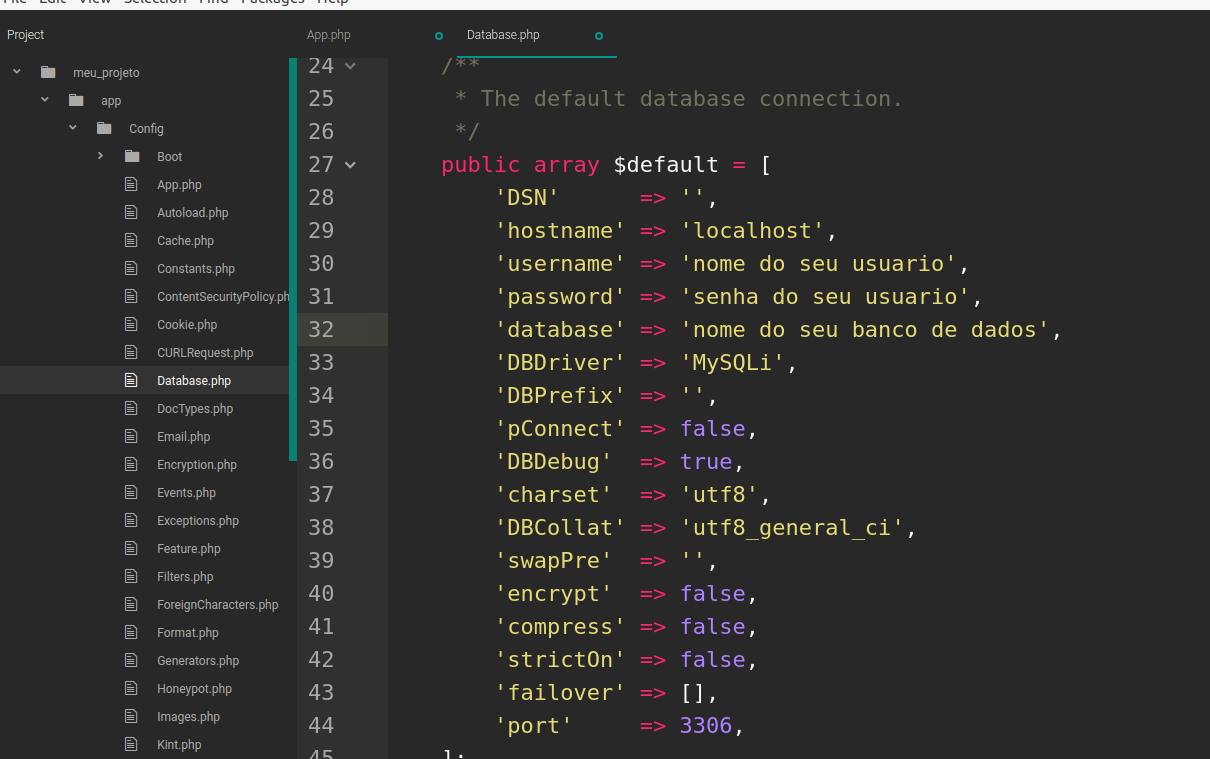This screenshot has height=759, width=1210.
Task: Place cursor in 'localhost' hostname value
Action: tap(753, 230)
